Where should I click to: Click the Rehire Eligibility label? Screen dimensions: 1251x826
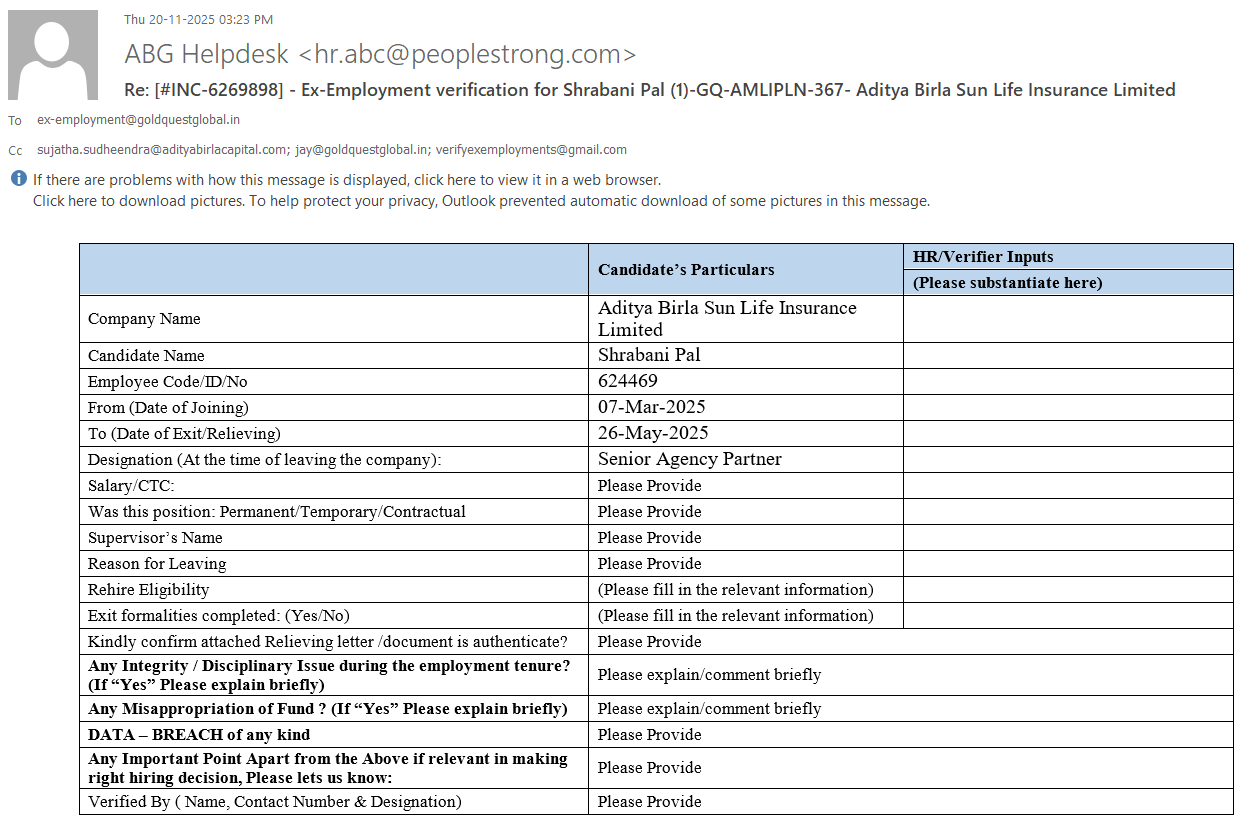[x=149, y=590]
